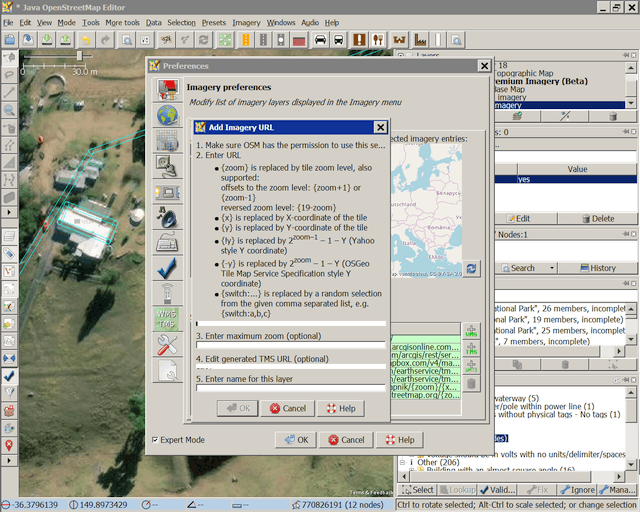Open the Presets menu
This screenshot has height=512, width=640.
click(213, 22)
